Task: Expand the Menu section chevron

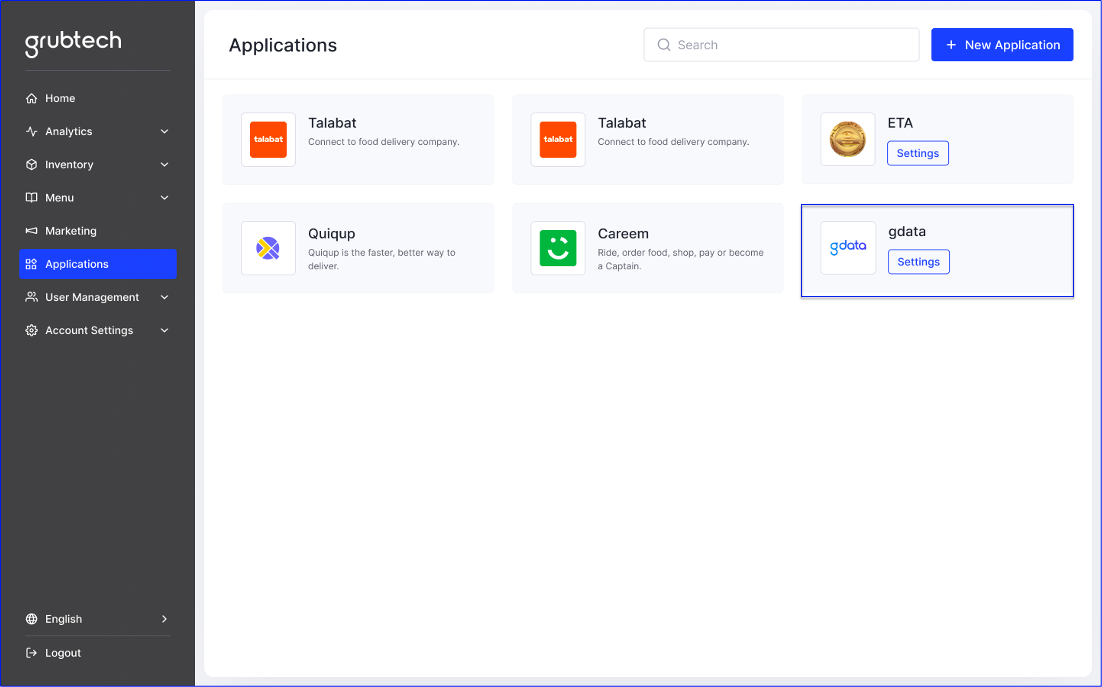Action: [x=164, y=197]
